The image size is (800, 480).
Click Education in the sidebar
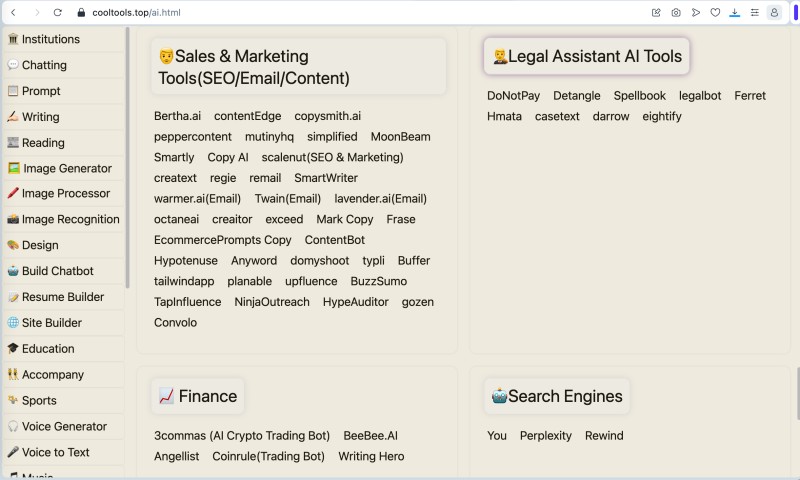[x=64, y=349]
